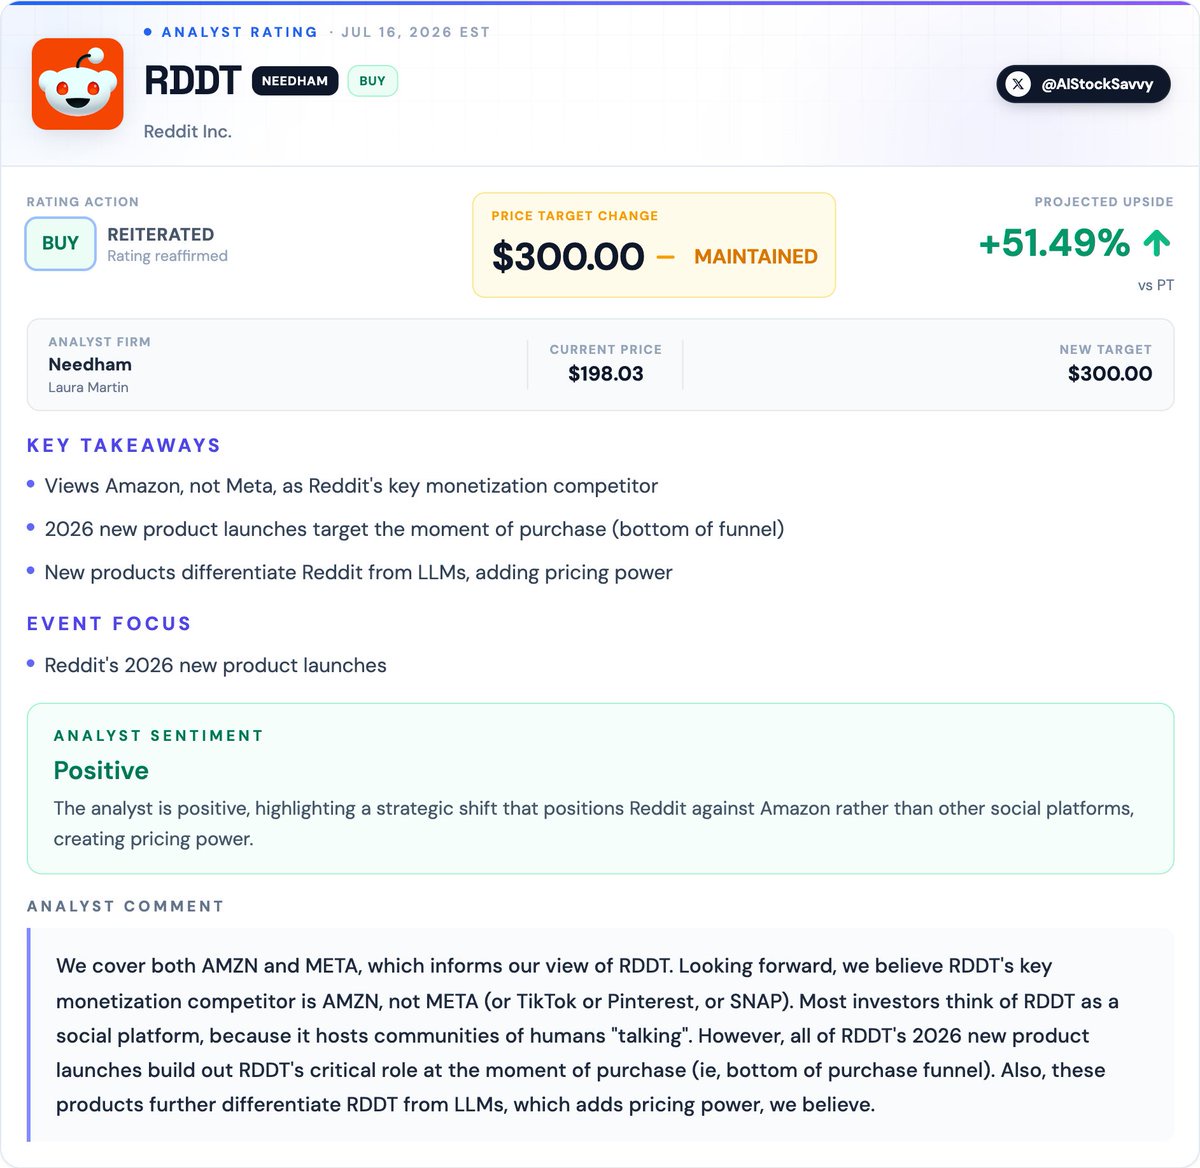Image resolution: width=1200 pixels, height=1168 pixels.
Task: Click the bullet before New products differentiate
Action: [x=31, y=571]
